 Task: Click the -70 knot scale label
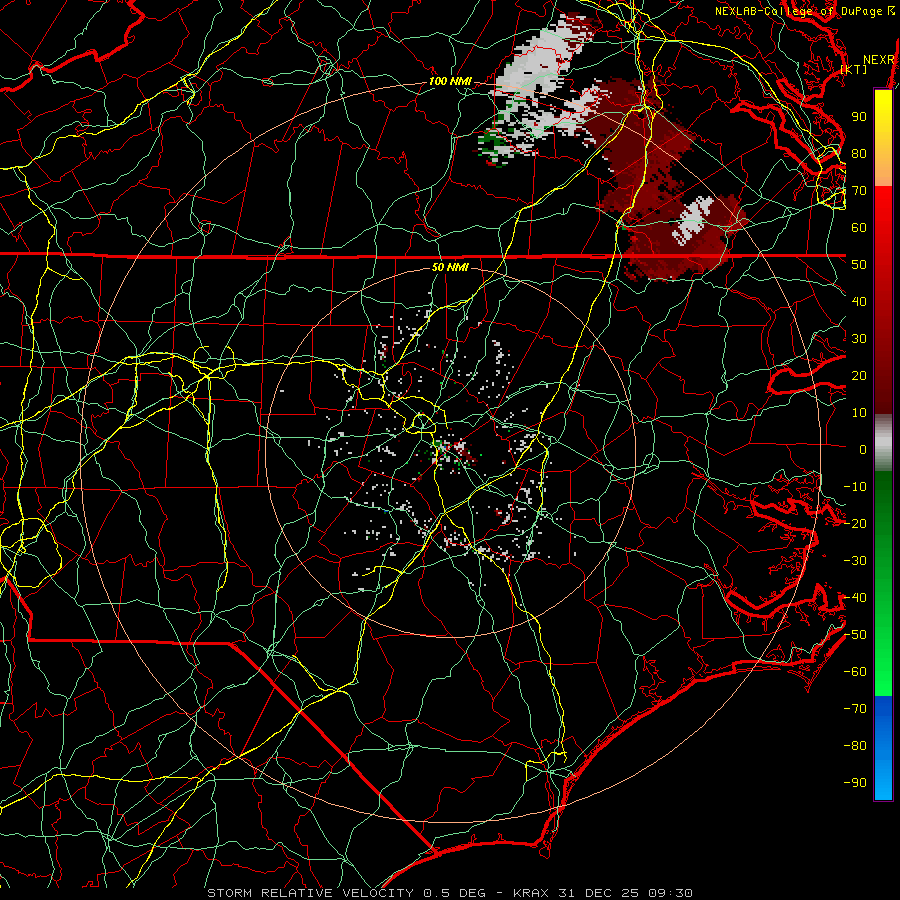click(x=855, y=709)
